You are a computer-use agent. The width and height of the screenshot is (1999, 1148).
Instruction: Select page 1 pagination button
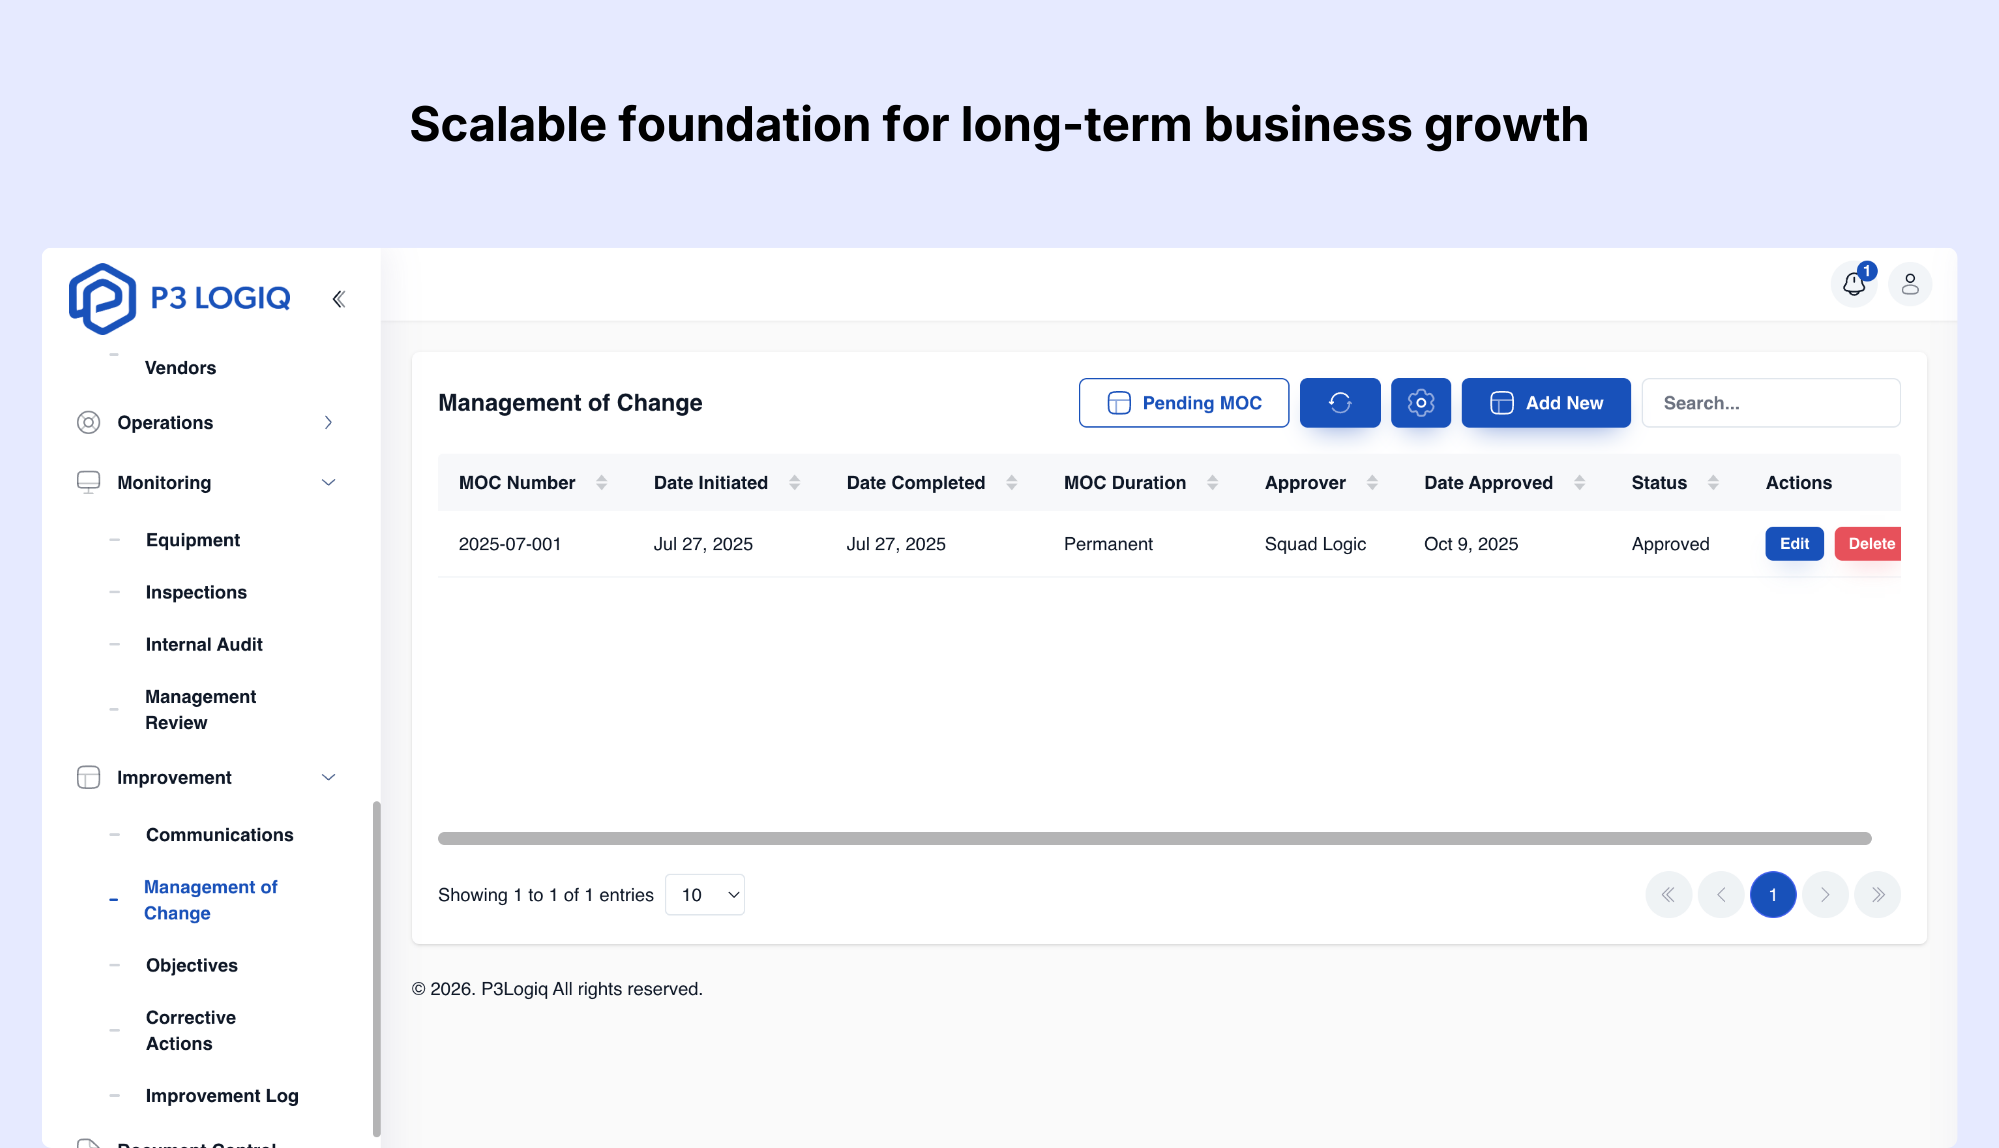(x=1773, y=895)
